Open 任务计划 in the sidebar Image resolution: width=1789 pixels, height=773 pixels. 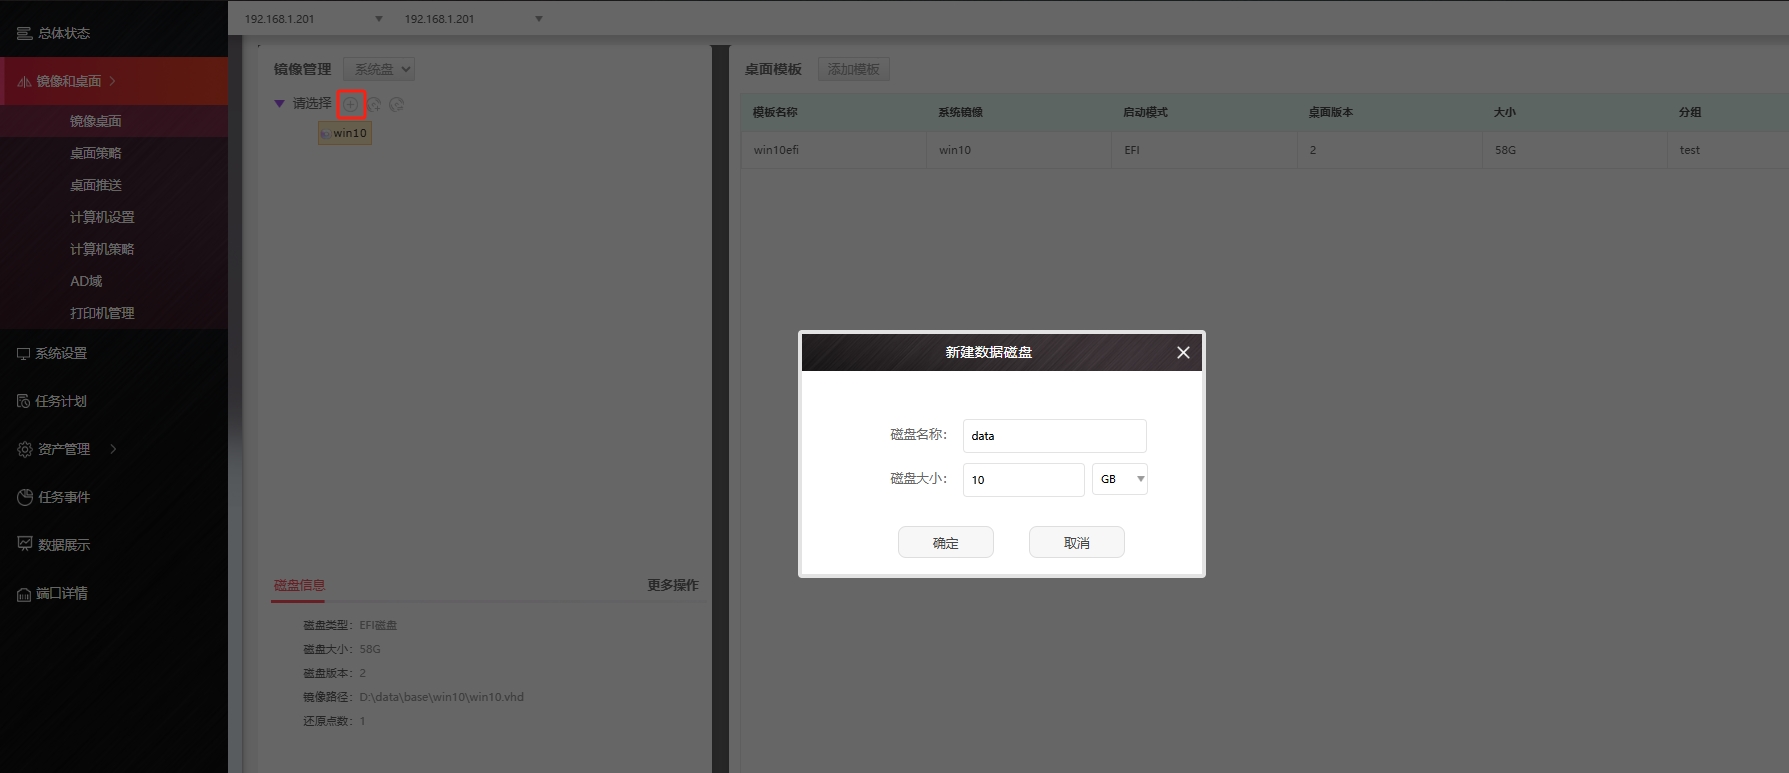pyautogui.click(x=61, y=401)
